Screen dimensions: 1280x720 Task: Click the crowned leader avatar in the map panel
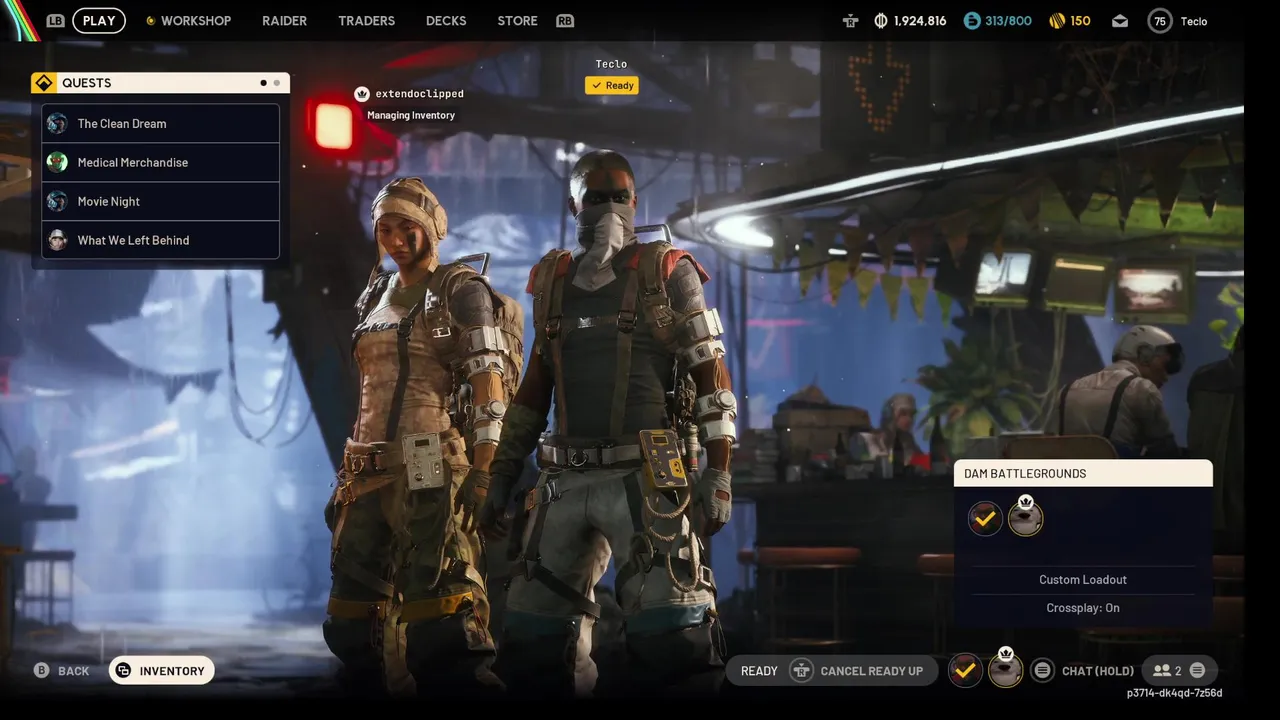click(1025, 518)
